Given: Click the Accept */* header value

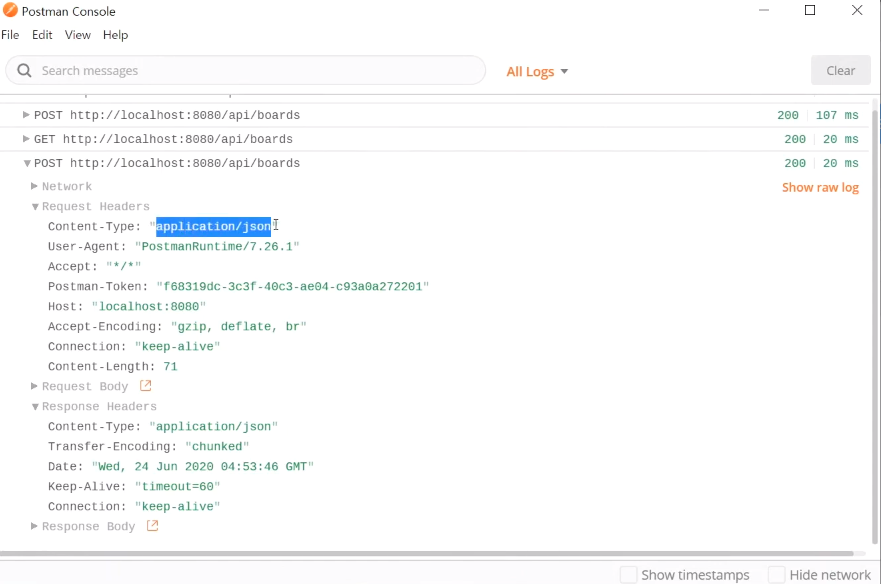Looking at the screenshot, I should tap(124, 266).
